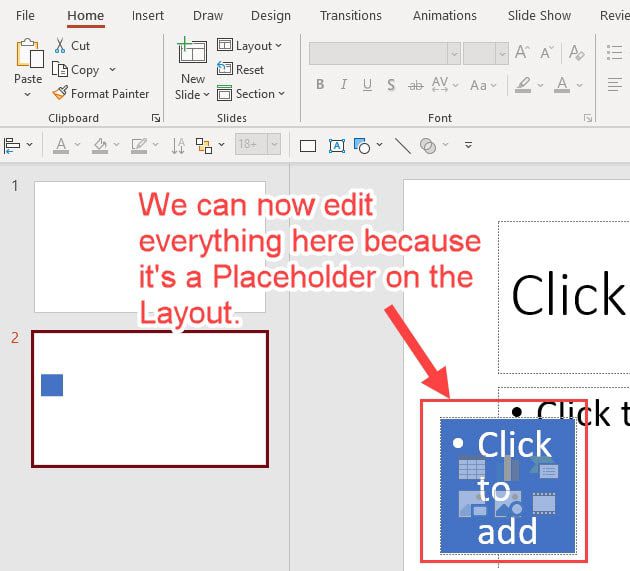This screenshot has height=571, width=630.
Task: Open the File tab
Action: [25, 15]
